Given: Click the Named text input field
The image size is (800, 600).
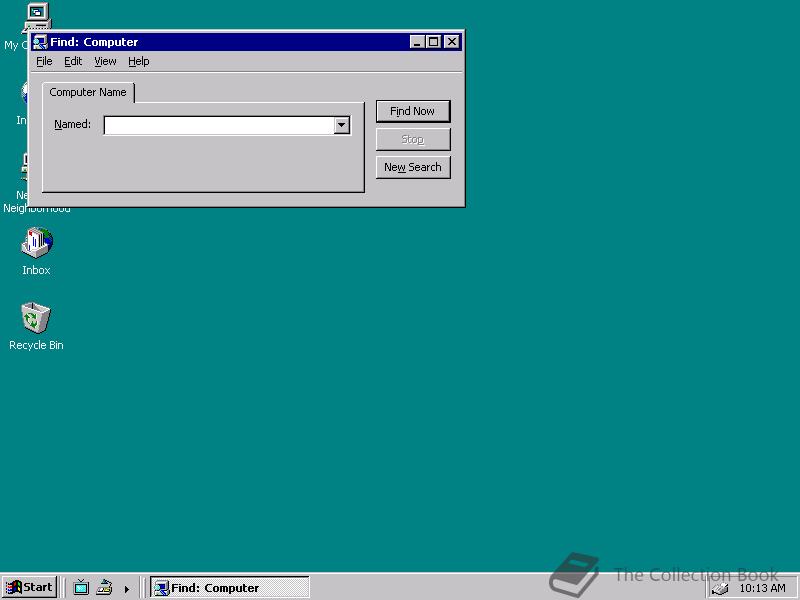Looking at the screenshot, I should (219, 125).
